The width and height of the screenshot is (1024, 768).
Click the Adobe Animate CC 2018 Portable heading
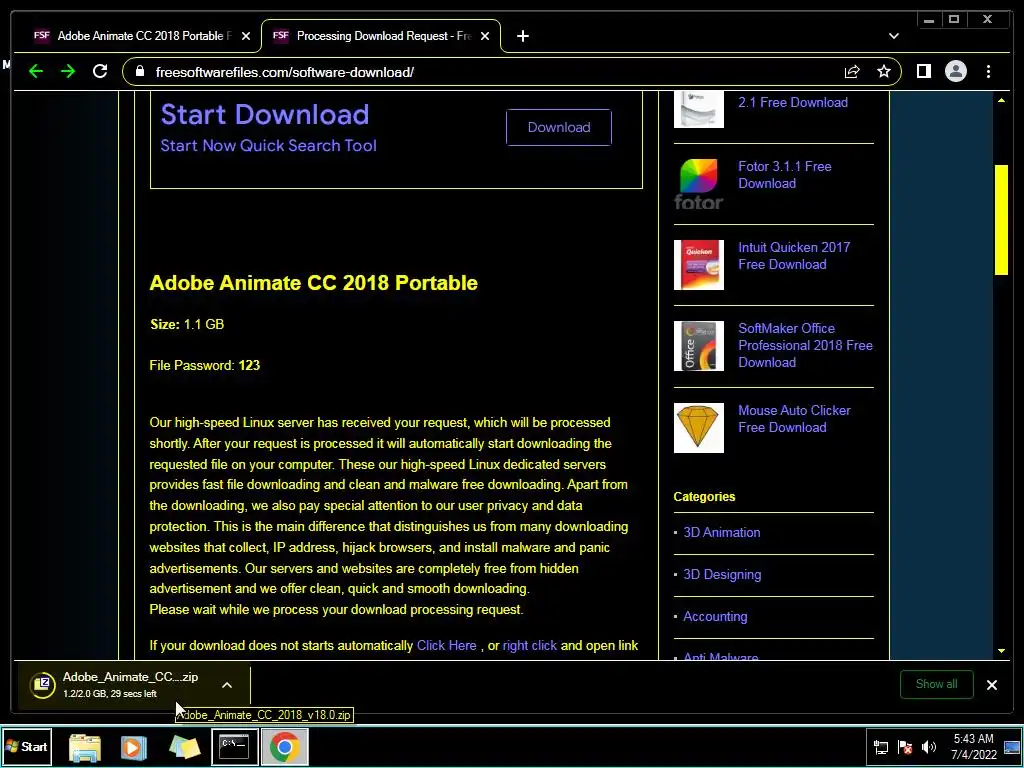click(313, 283)
